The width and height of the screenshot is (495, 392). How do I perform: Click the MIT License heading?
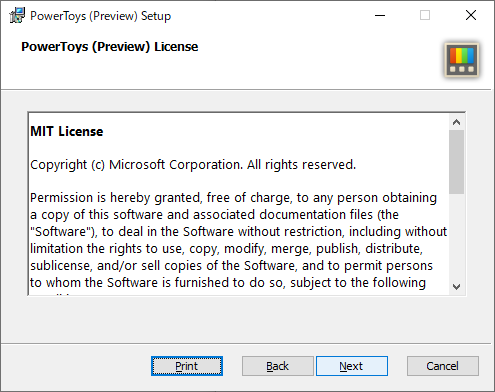pyautogui.click(x=67, y=131)
